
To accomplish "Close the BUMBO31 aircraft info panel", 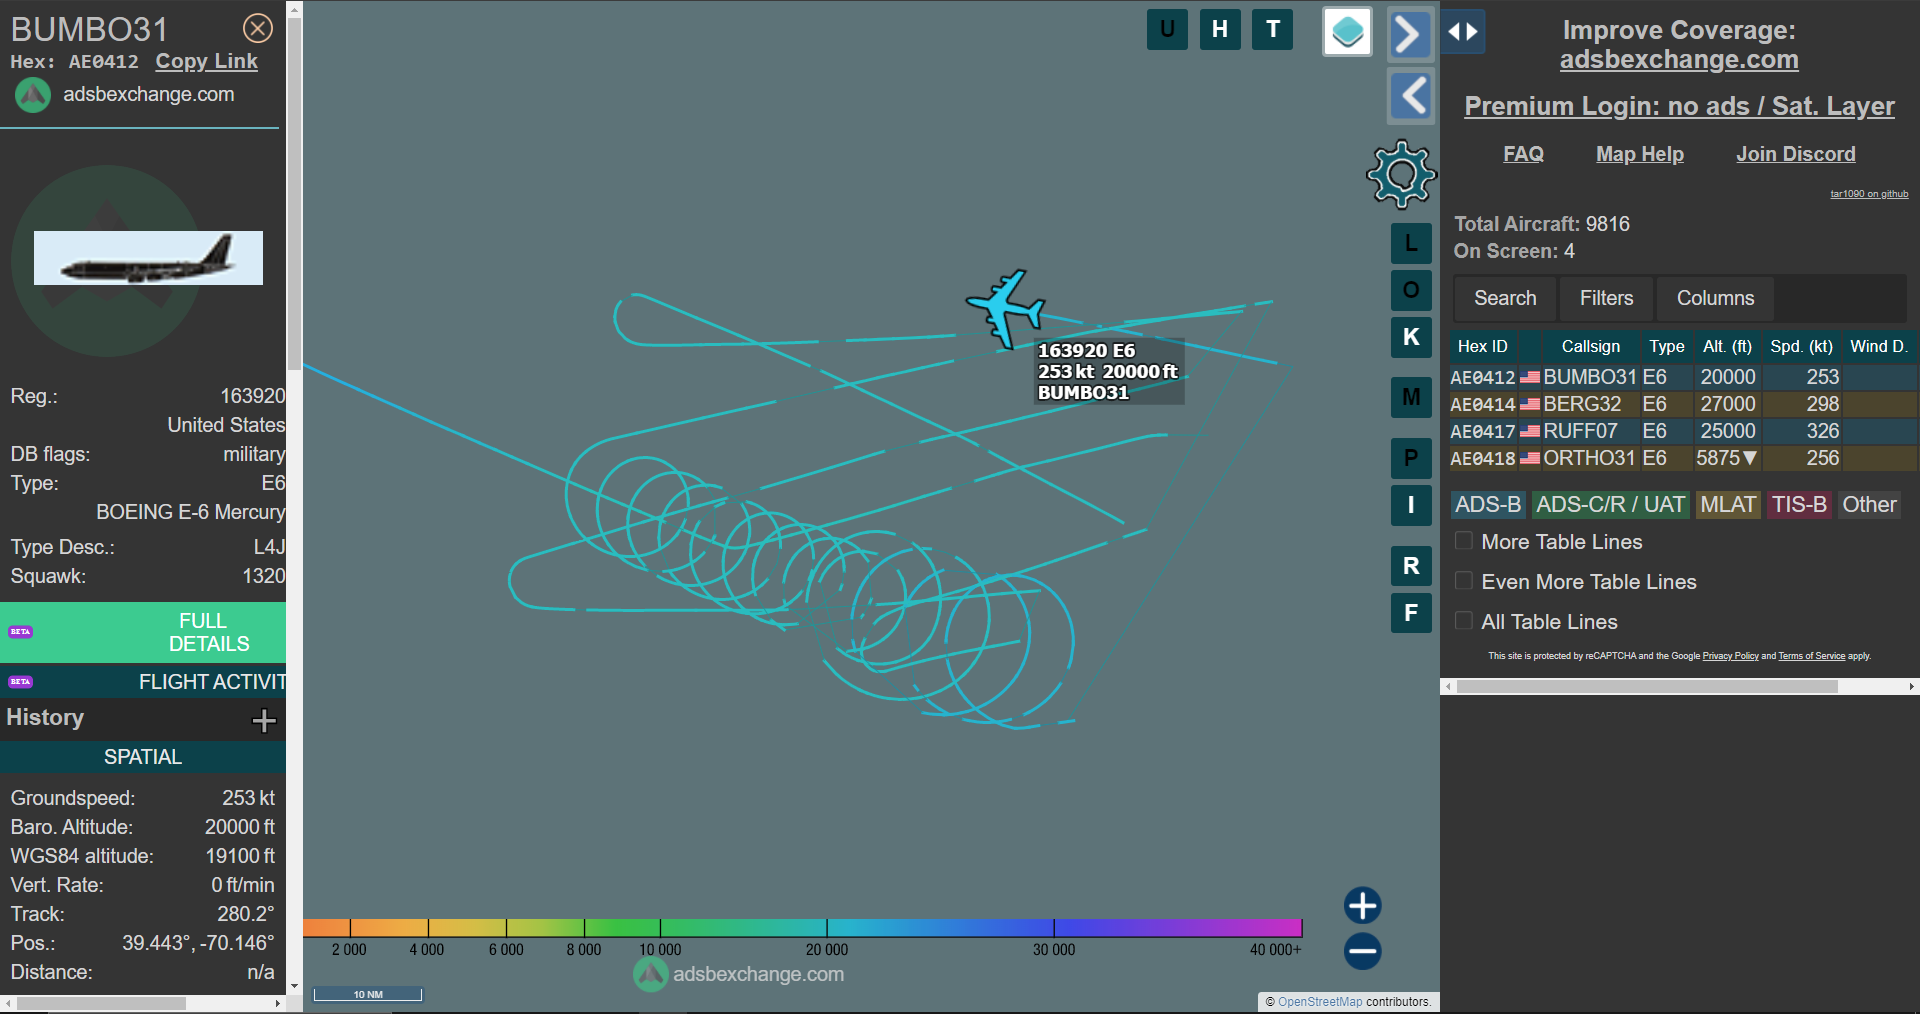I will pos(258,28).
